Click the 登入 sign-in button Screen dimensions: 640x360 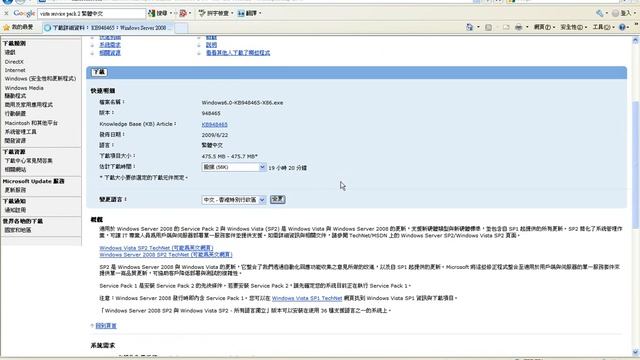point(622,13)
